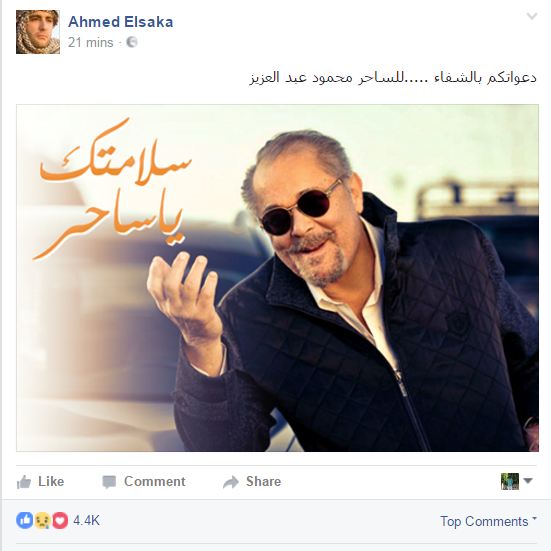Click the Arabic post caption text
Viewport: 551px width, 551px height.
pyautogui.click(x=393, y=78)
